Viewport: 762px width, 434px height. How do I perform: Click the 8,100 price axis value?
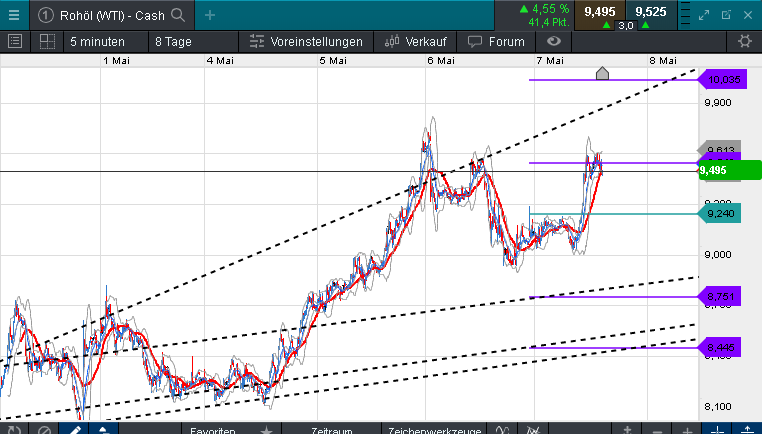point(718,407)
